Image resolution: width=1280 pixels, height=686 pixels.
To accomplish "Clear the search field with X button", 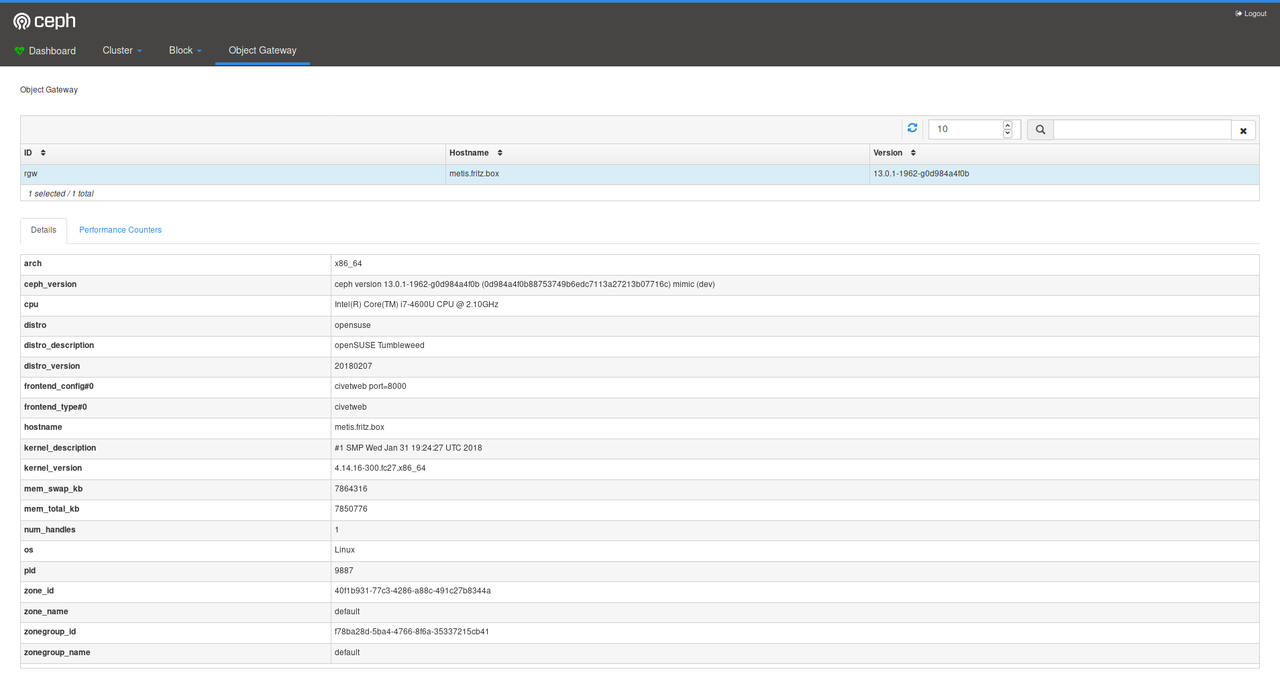I will pyautogui.click(x=1243, y=130).
